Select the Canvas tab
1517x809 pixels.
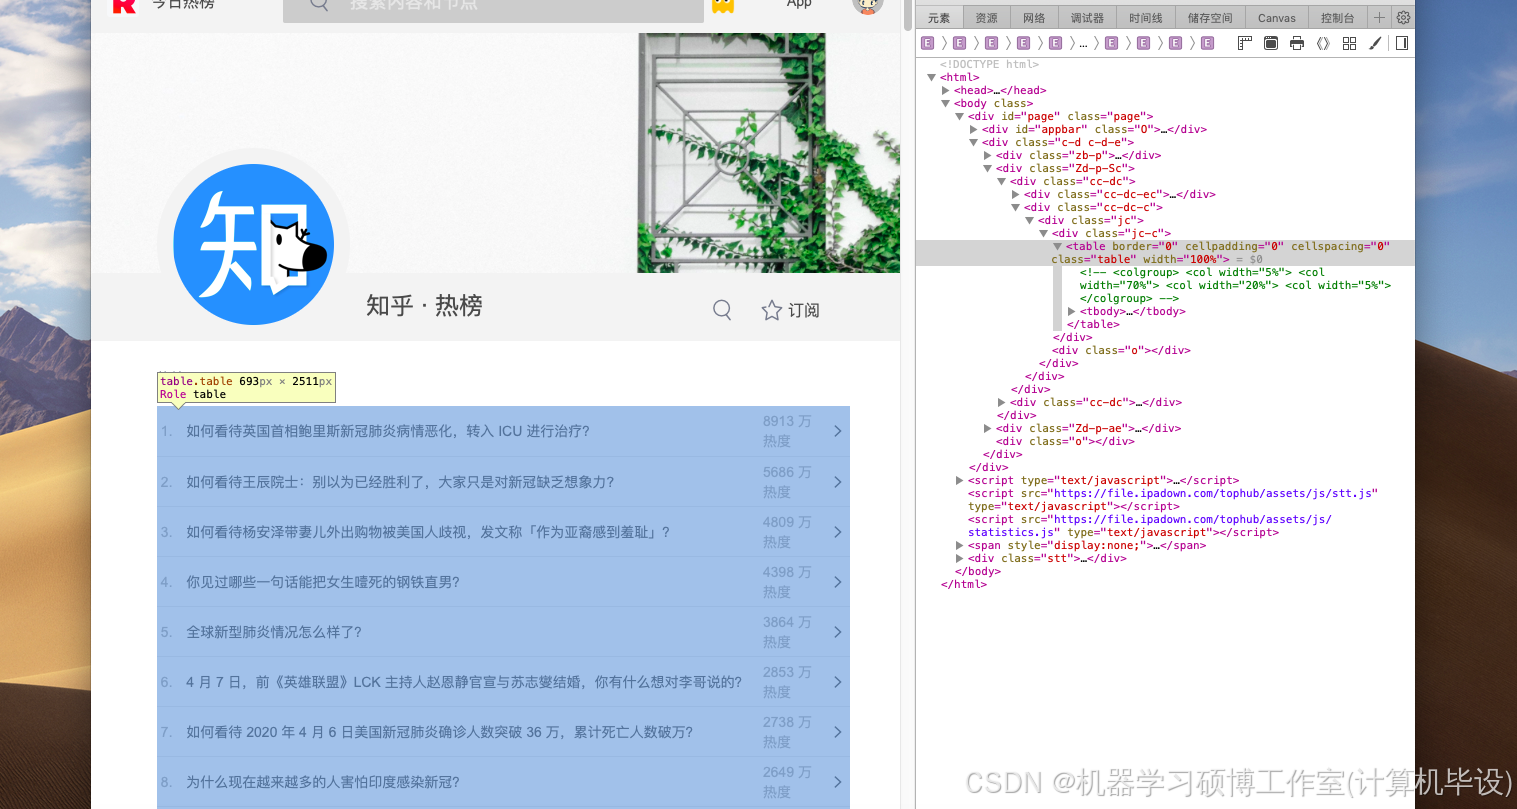pyautogui.click(x=1276, y=18)
